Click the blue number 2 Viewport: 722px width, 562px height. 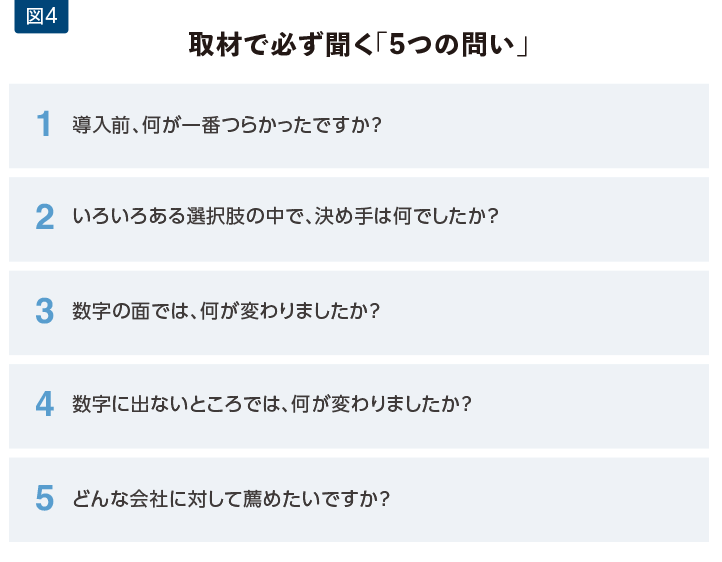point(45,217)
